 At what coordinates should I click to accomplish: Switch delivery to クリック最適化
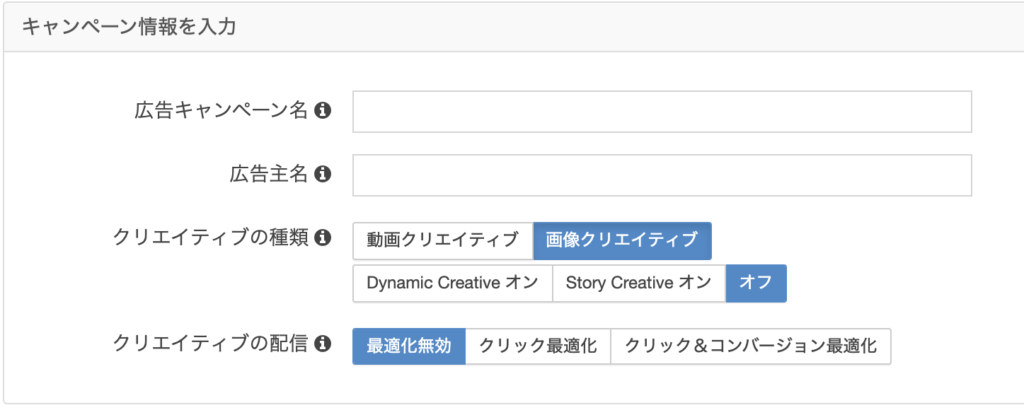(538, 346)
